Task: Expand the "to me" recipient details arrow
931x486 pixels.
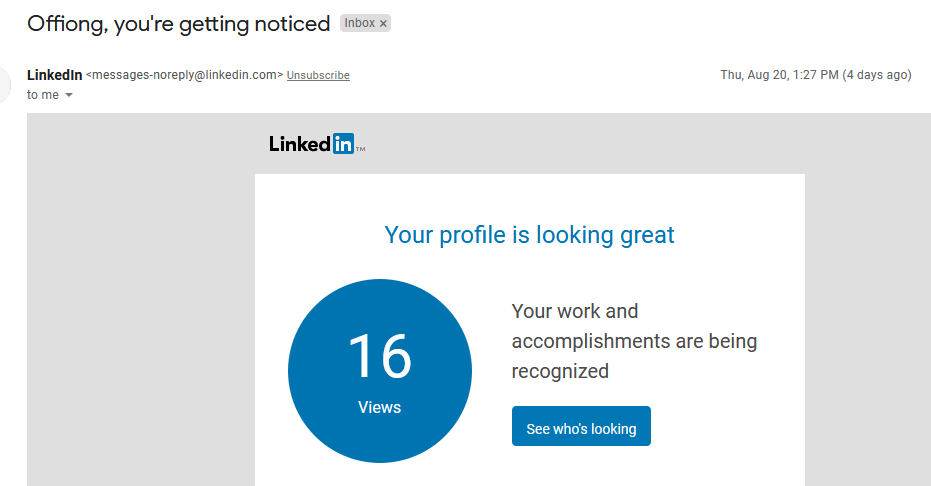Action: [x=69, y=95]
